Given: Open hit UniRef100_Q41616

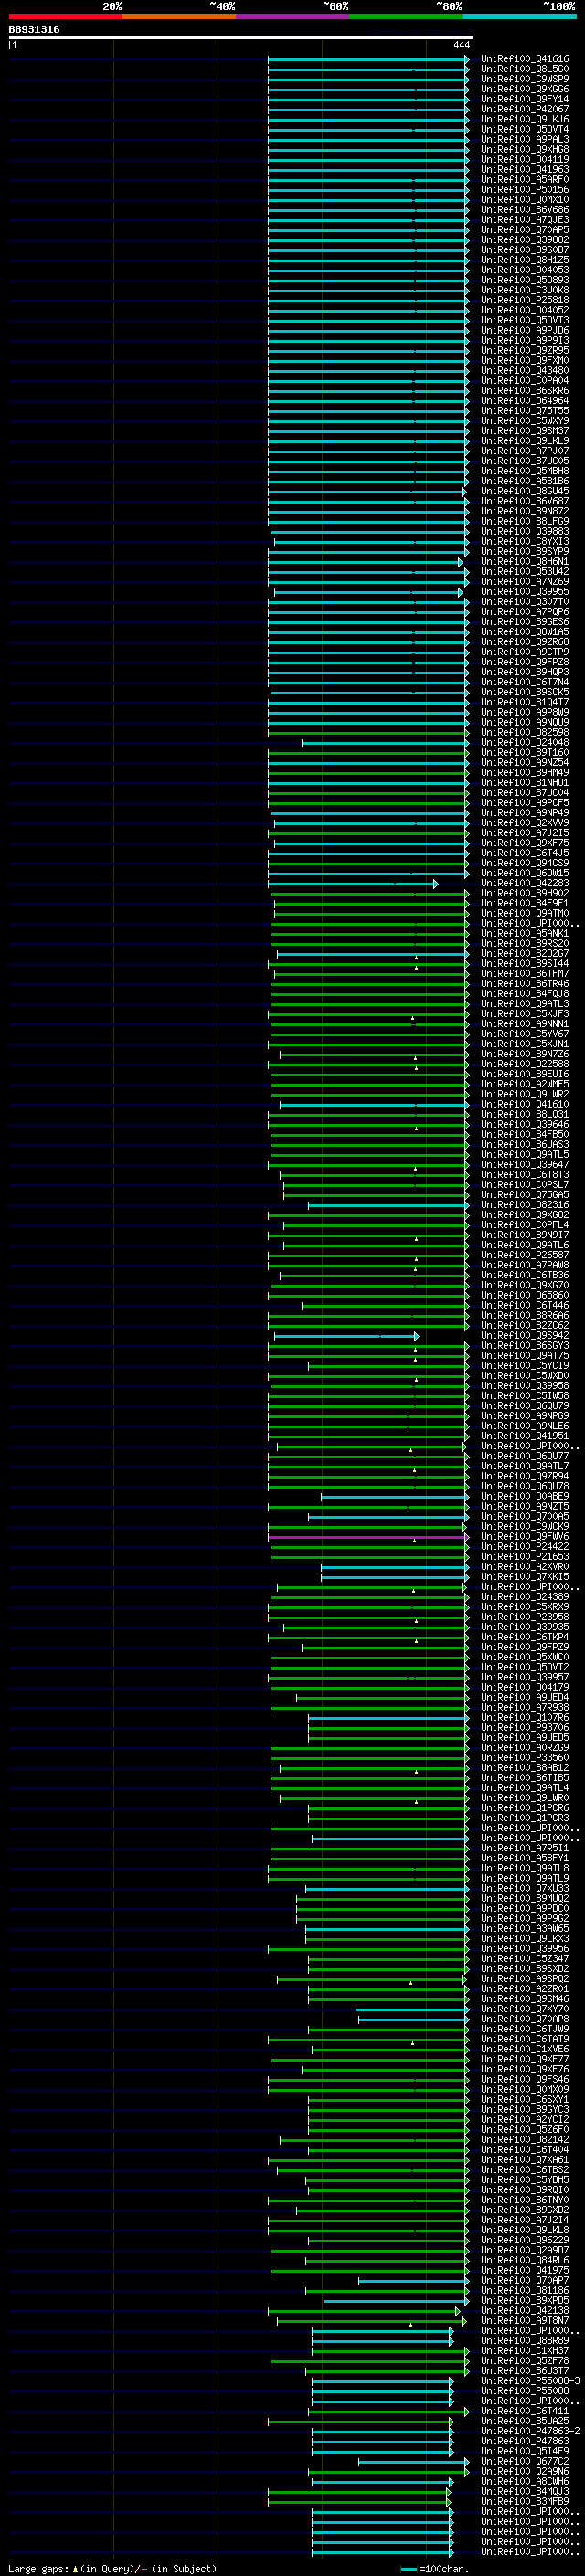Looking at the screenshot, I should click(x=524, y=59).
